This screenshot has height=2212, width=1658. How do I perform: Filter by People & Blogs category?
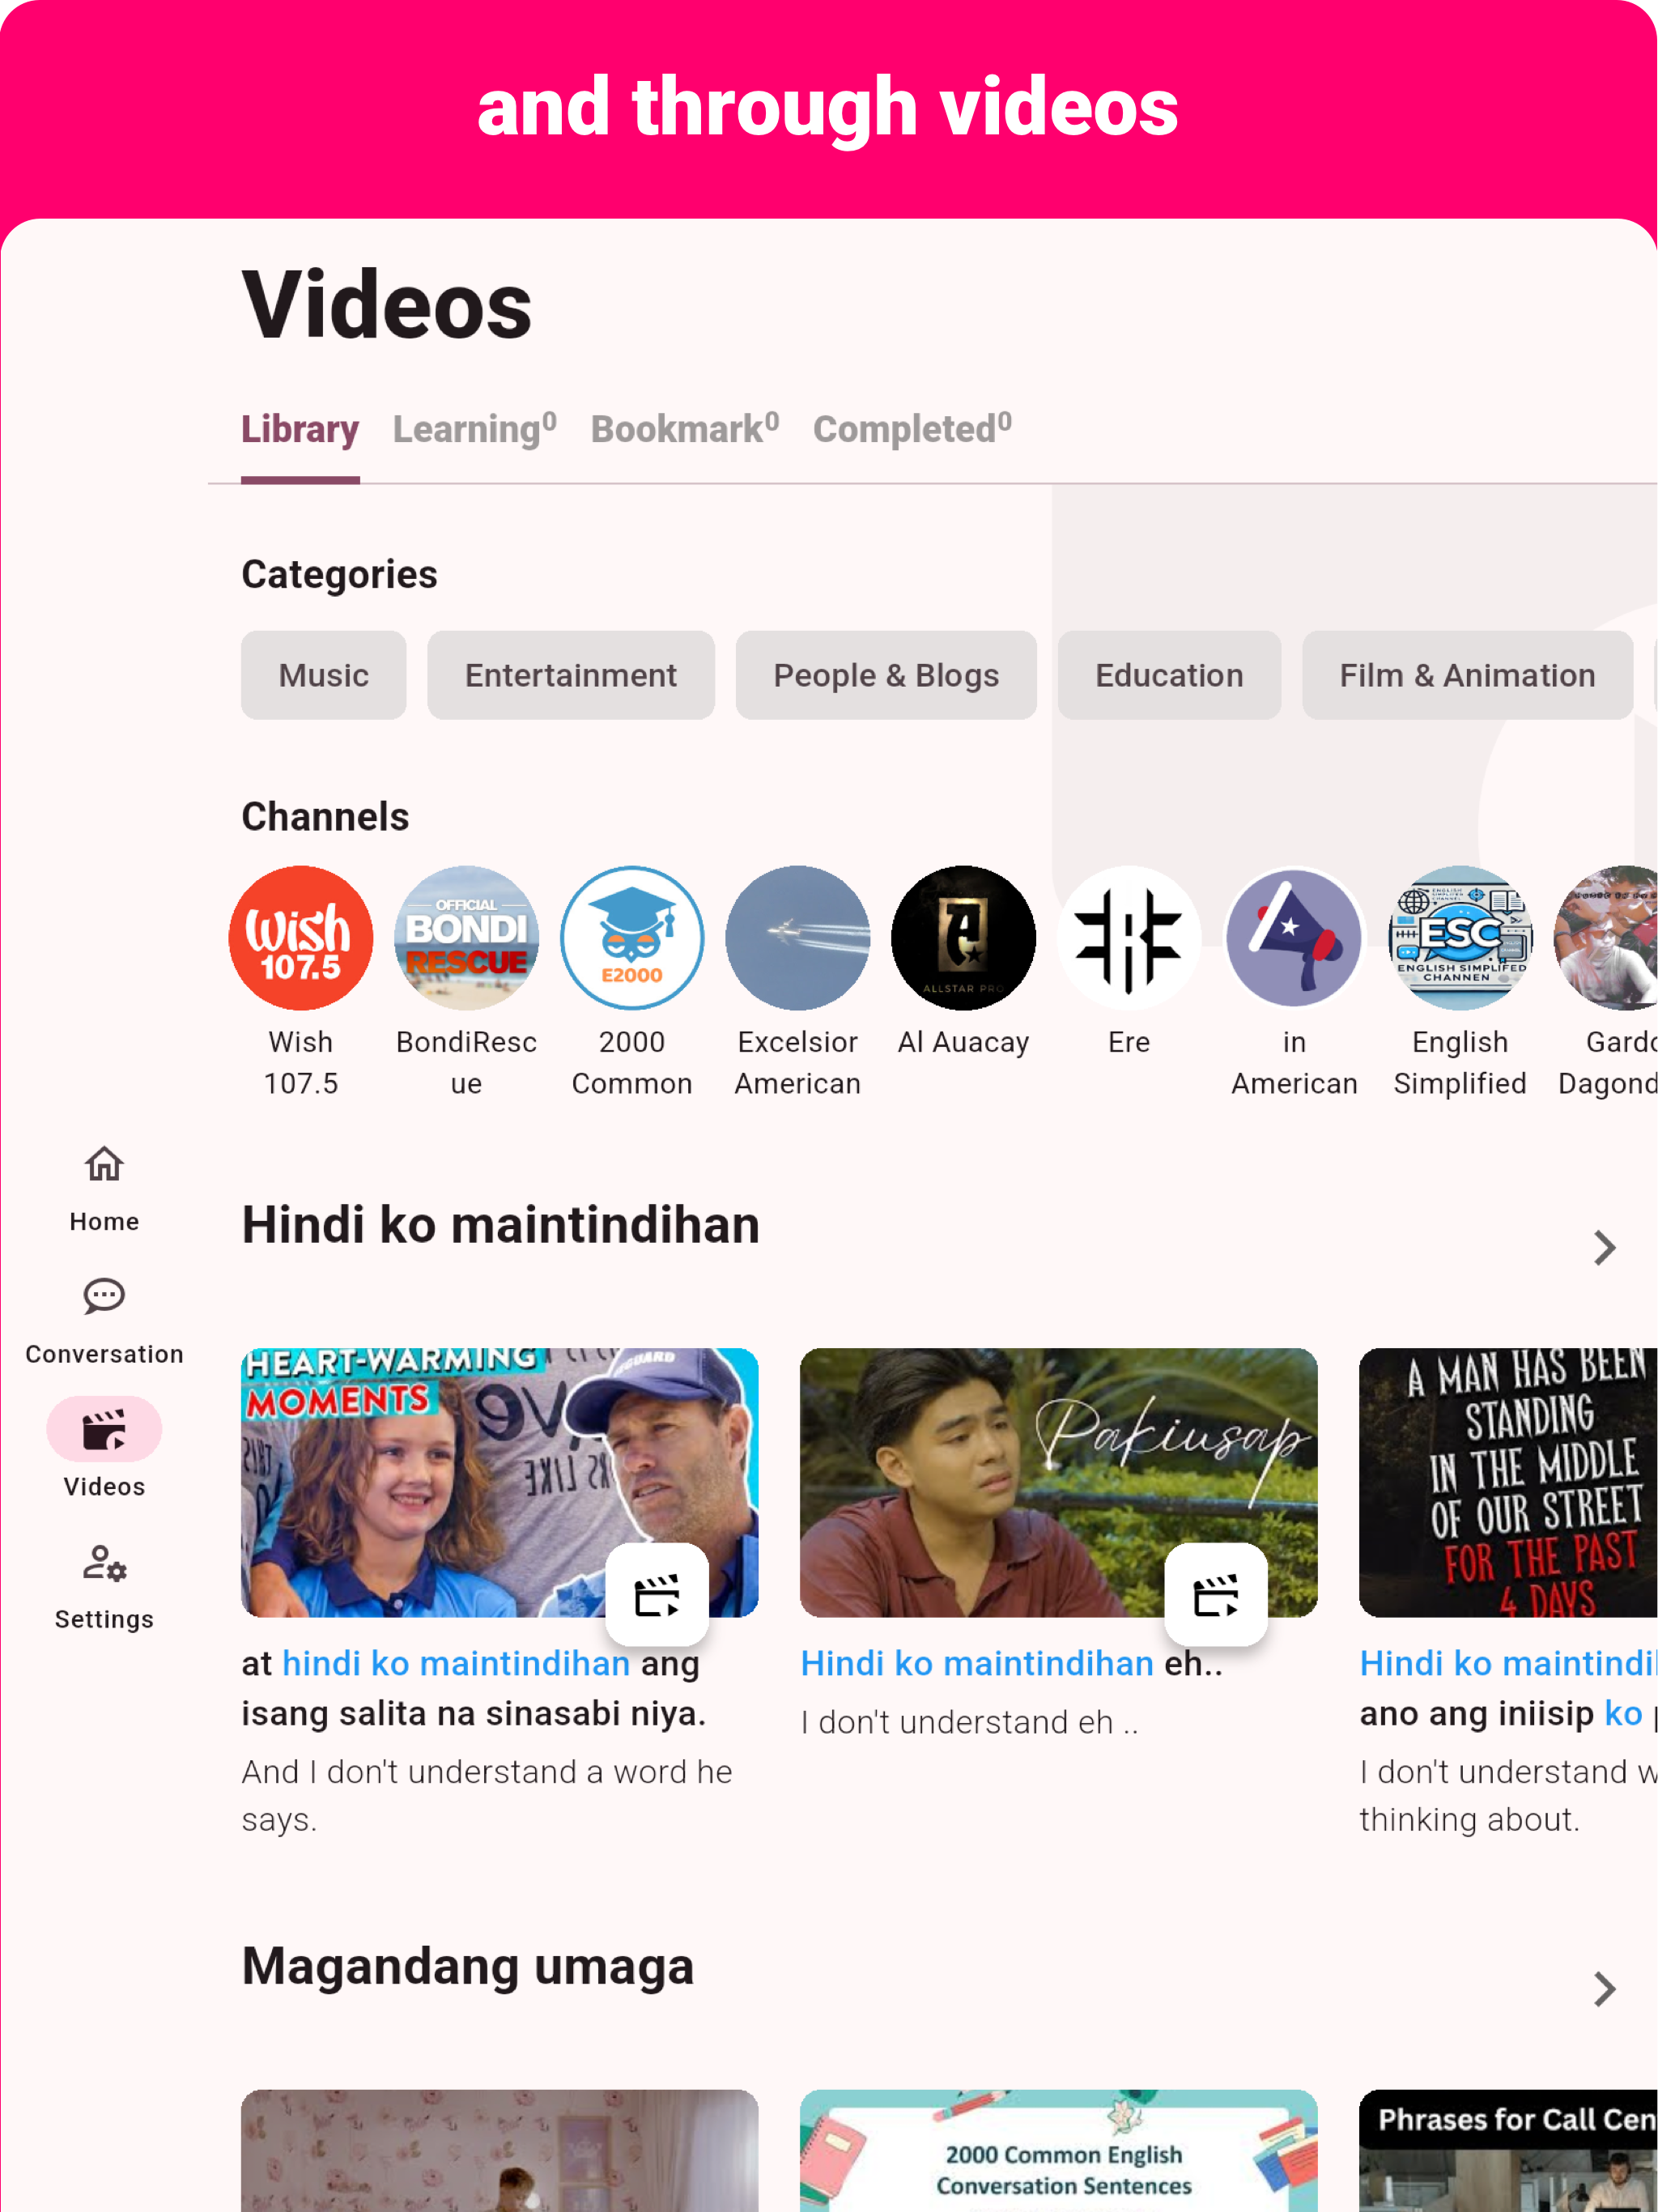click(x=886, y=675)
